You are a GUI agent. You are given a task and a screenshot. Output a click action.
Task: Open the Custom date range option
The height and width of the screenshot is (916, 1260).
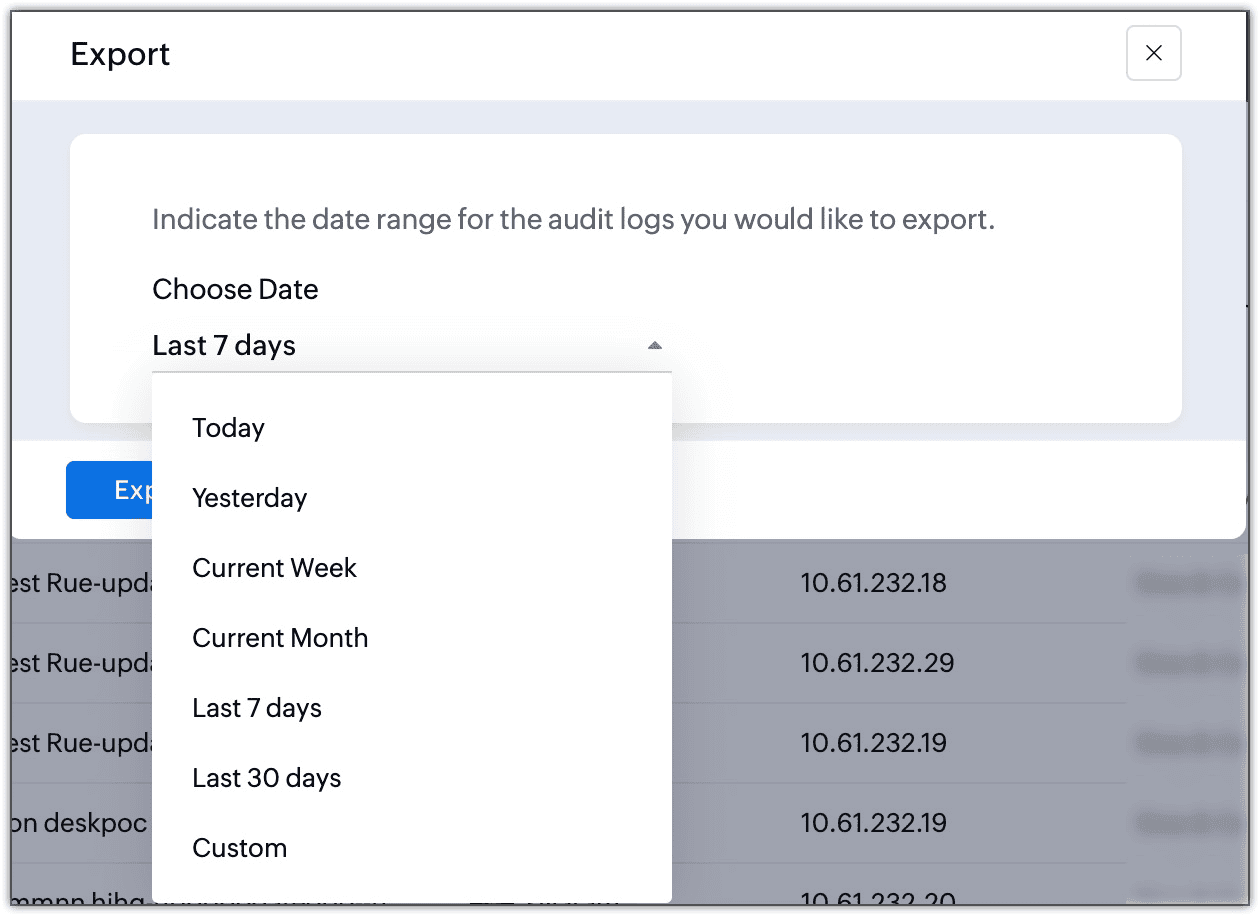(240, 848)
